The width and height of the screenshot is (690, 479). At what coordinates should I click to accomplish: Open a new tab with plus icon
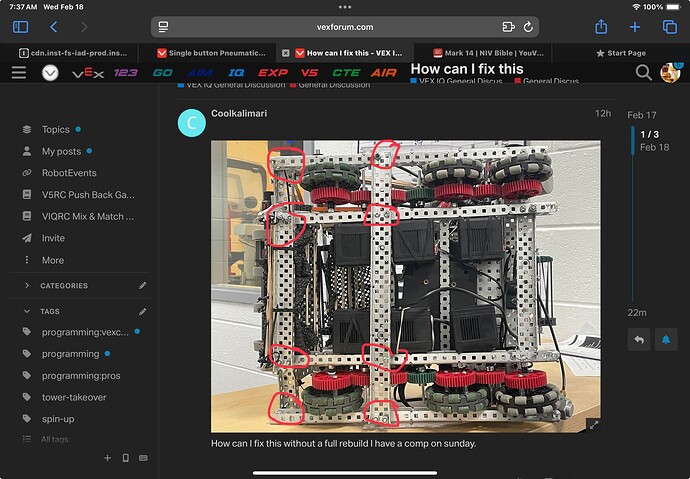point(635,27)
